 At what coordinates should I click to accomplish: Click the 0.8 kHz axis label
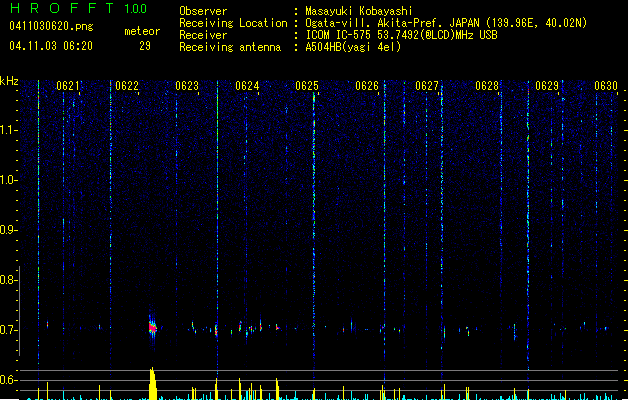tap(8, 280)
